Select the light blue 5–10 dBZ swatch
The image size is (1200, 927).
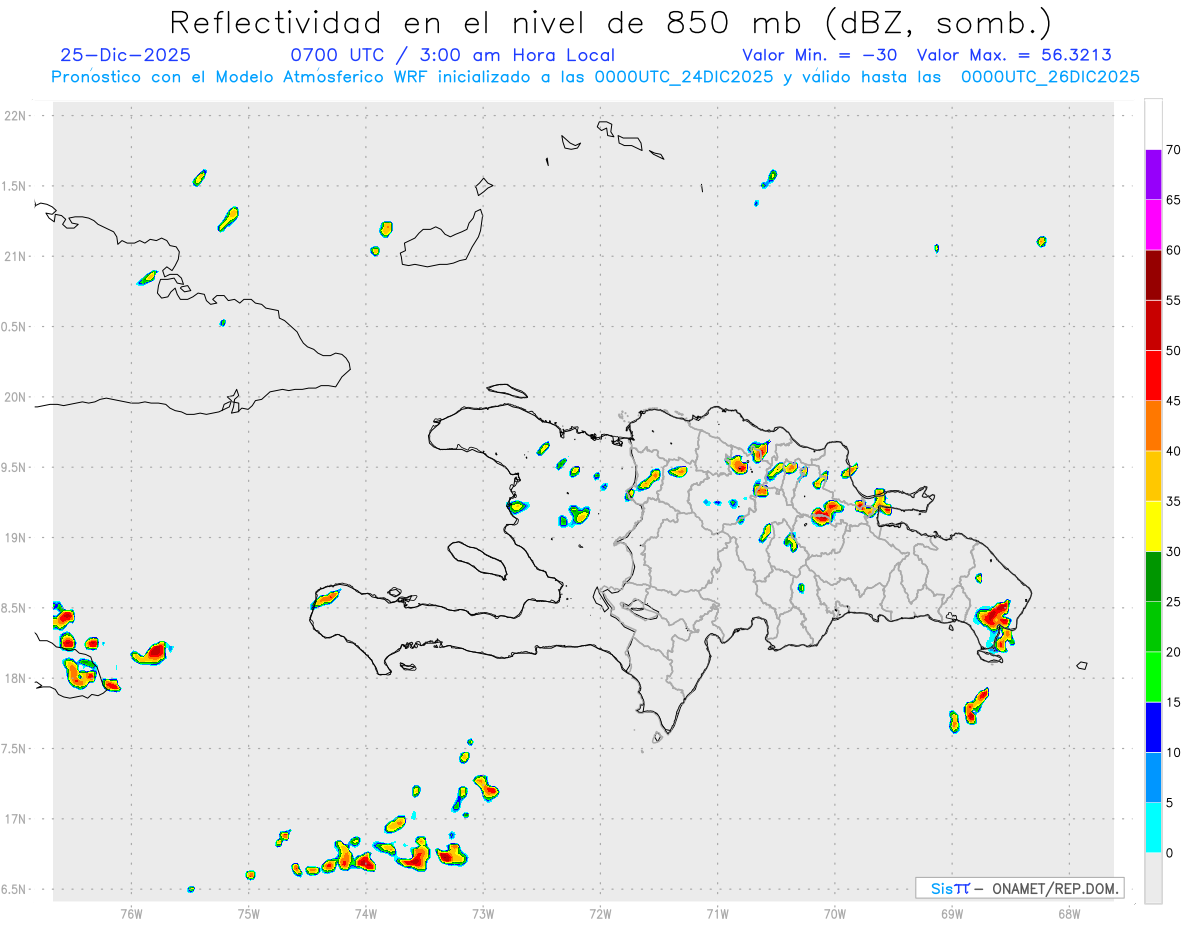coord(1153,778)
